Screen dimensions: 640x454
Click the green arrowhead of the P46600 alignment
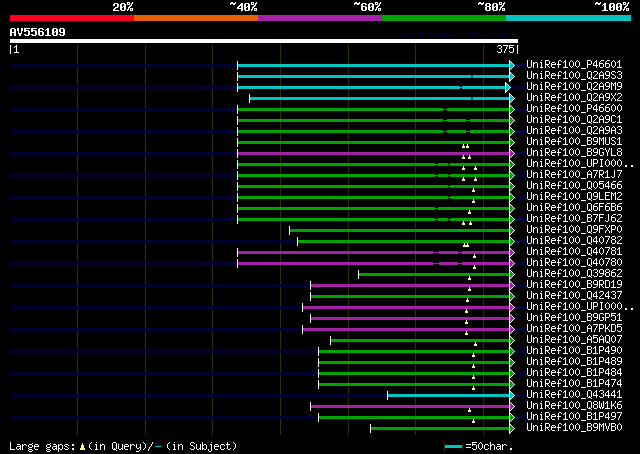click(512, 109)
